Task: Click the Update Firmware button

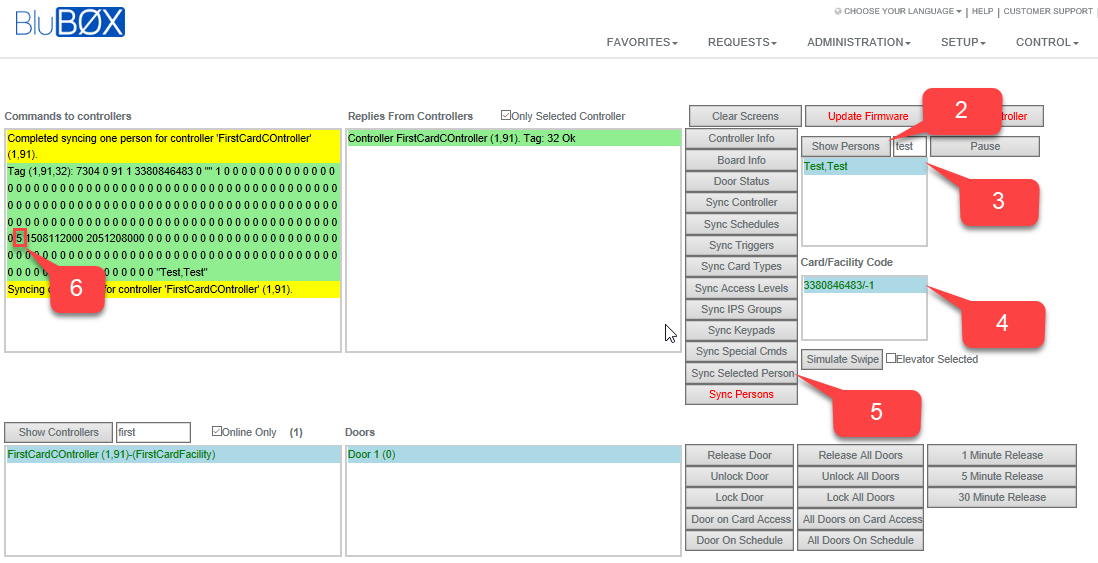Action: (868, 117)
